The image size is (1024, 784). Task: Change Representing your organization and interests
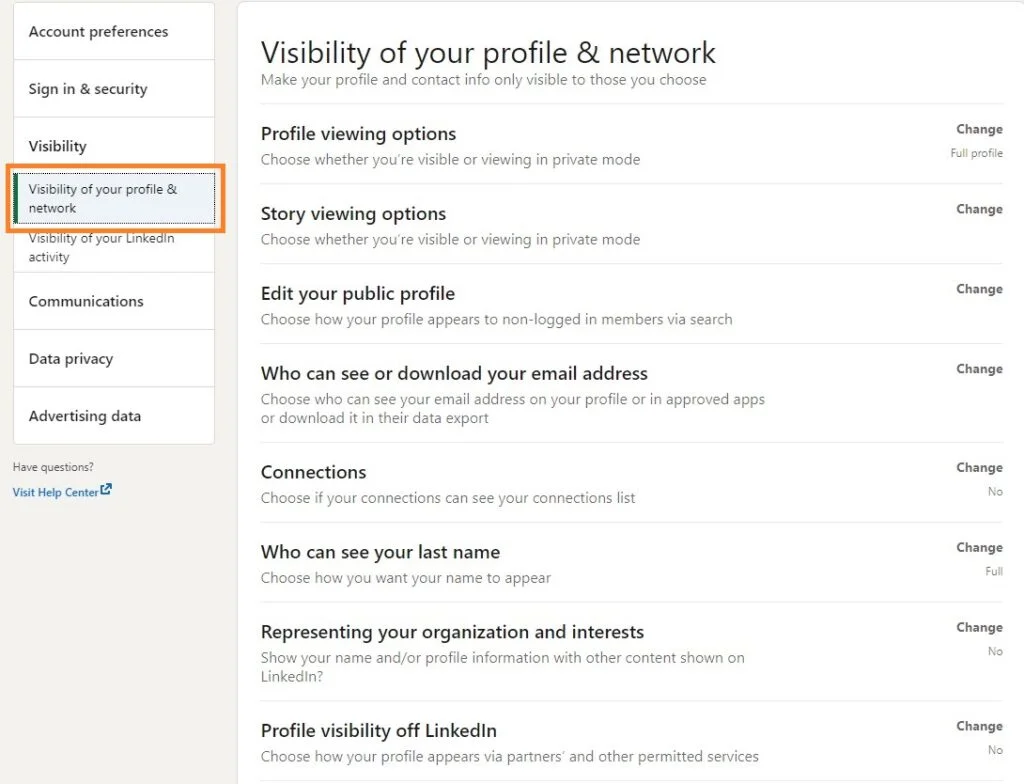pyautogui.click(x=978, y=627)
